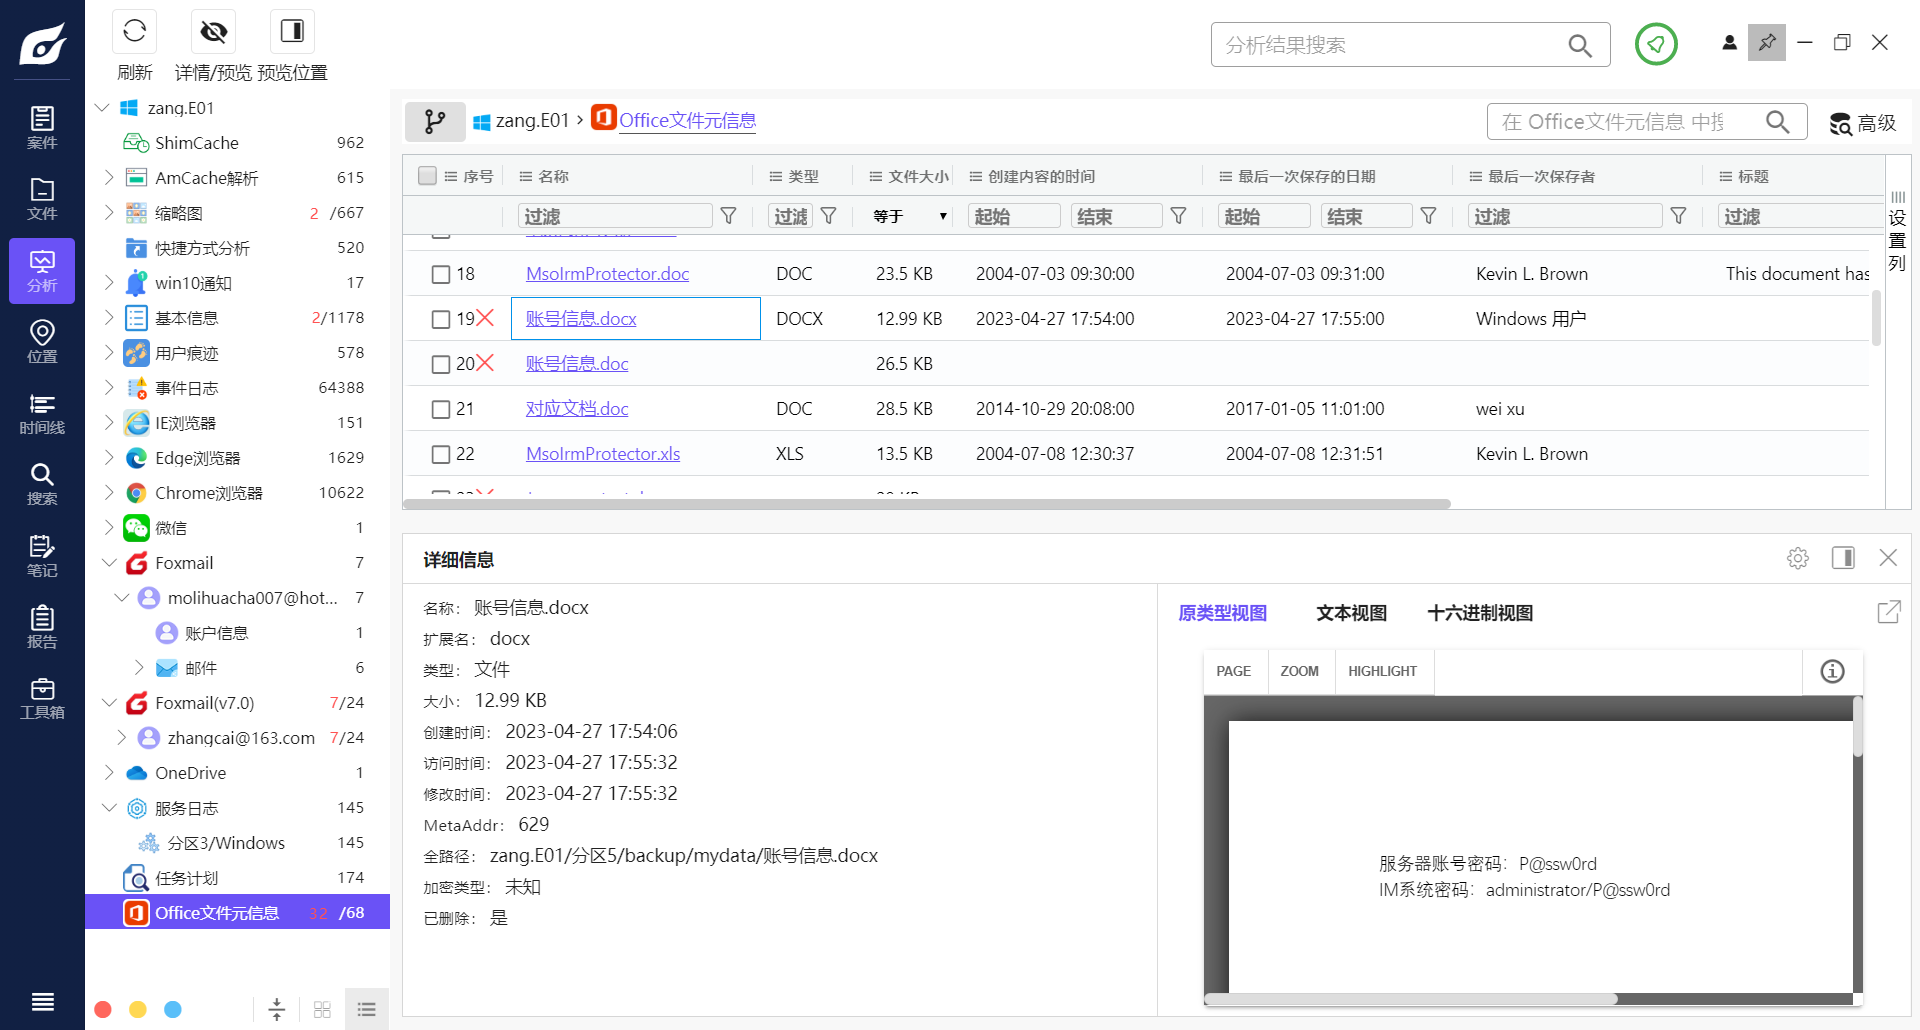The width and height of the screenshot is (1920, 1030).
Task: Open the 笔记 sidebar icon
Action: 42,556
